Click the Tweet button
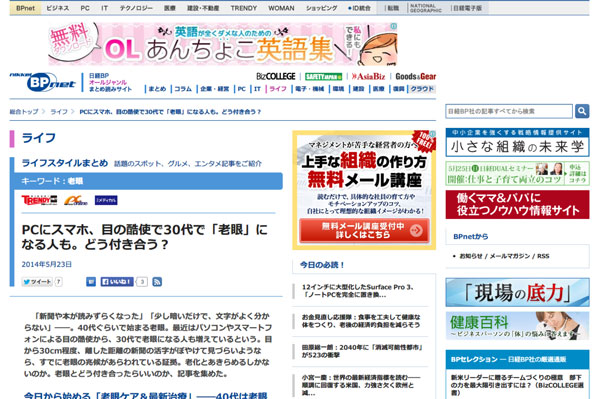This screenshot has height=399, width=600. click(37, 282)
